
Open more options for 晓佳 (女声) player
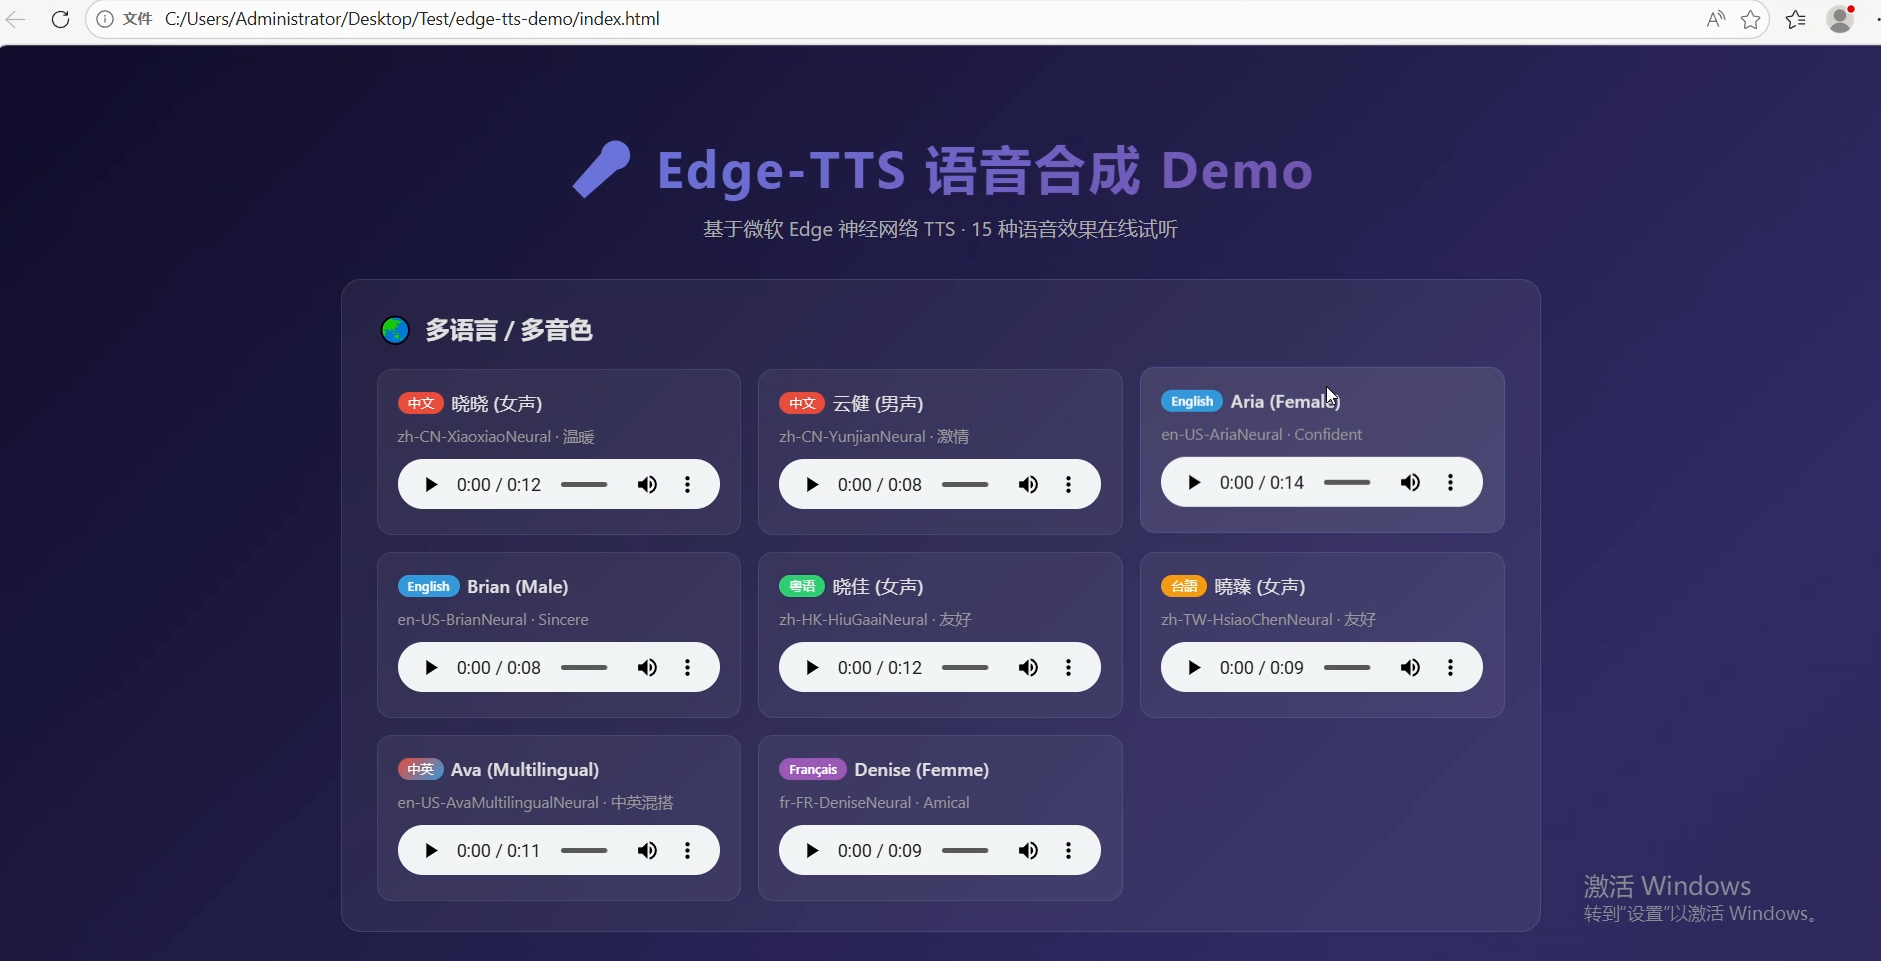click(1069, 668)
